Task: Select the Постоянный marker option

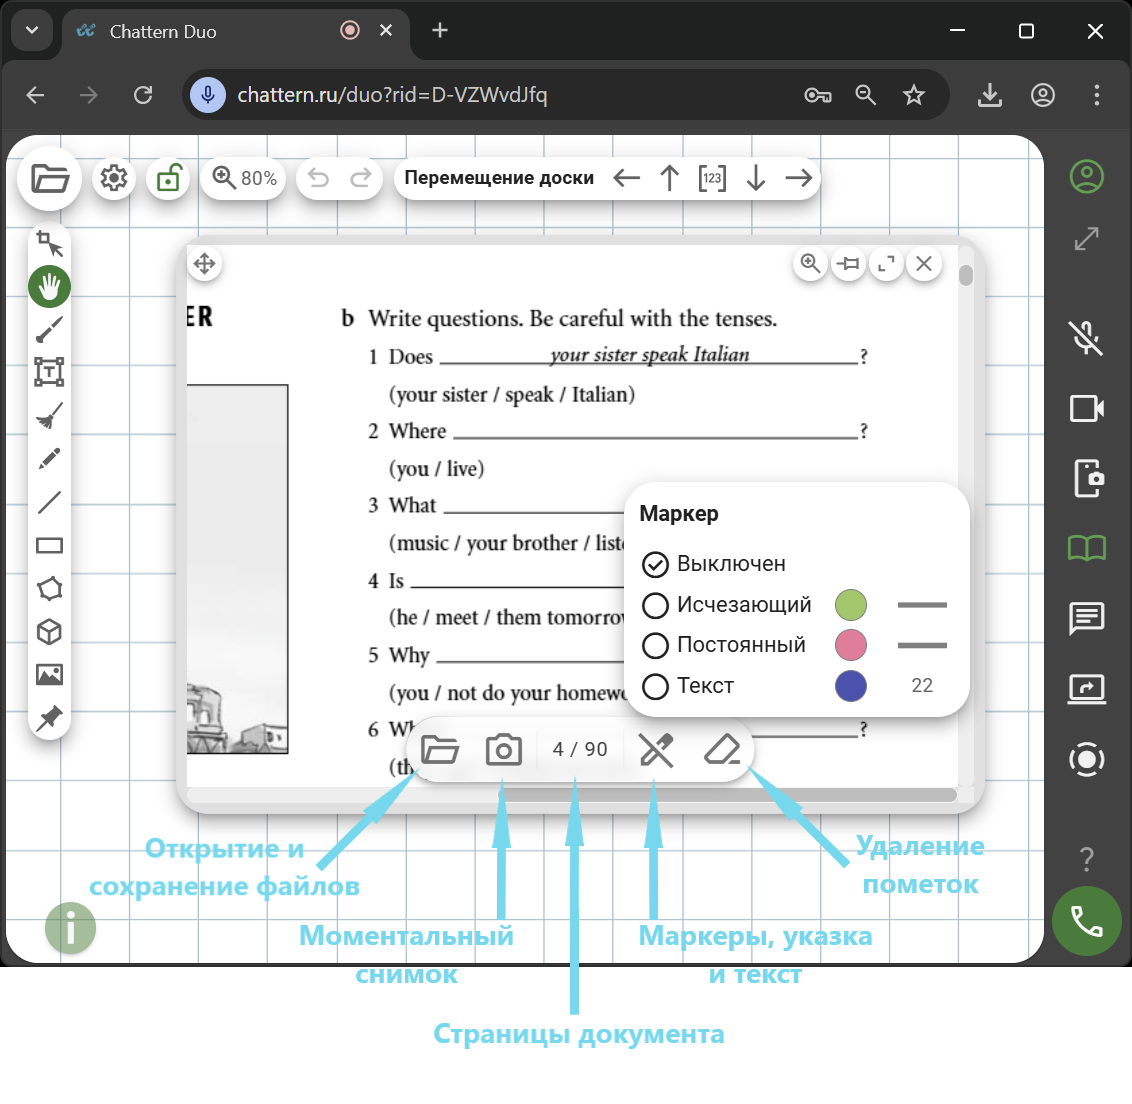Action: (x=655, y=646)
